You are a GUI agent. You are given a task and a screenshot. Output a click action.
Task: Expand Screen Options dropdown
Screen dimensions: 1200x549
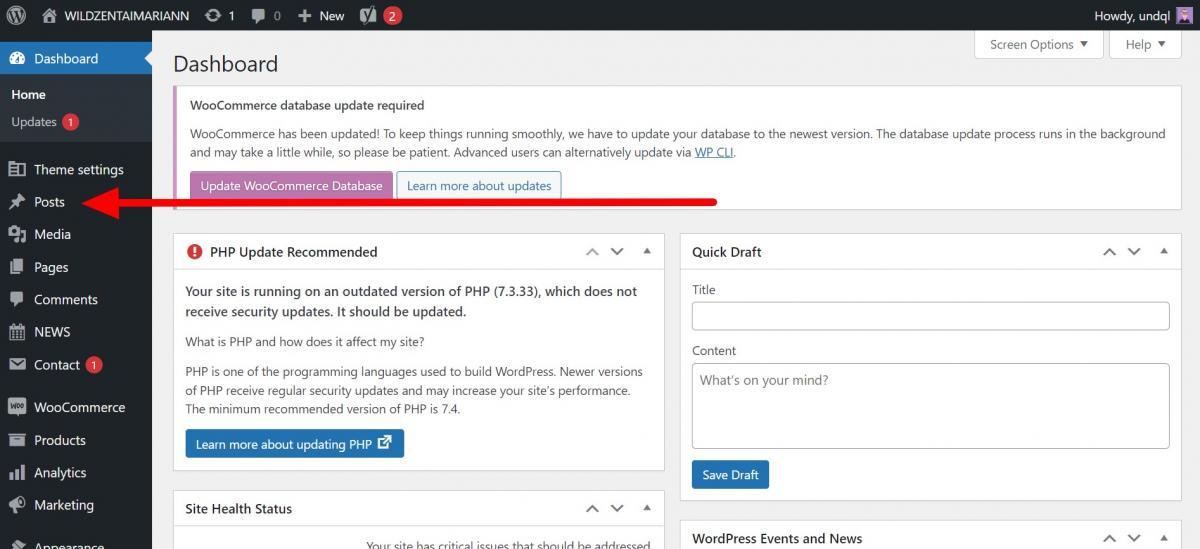(1038, 44)
